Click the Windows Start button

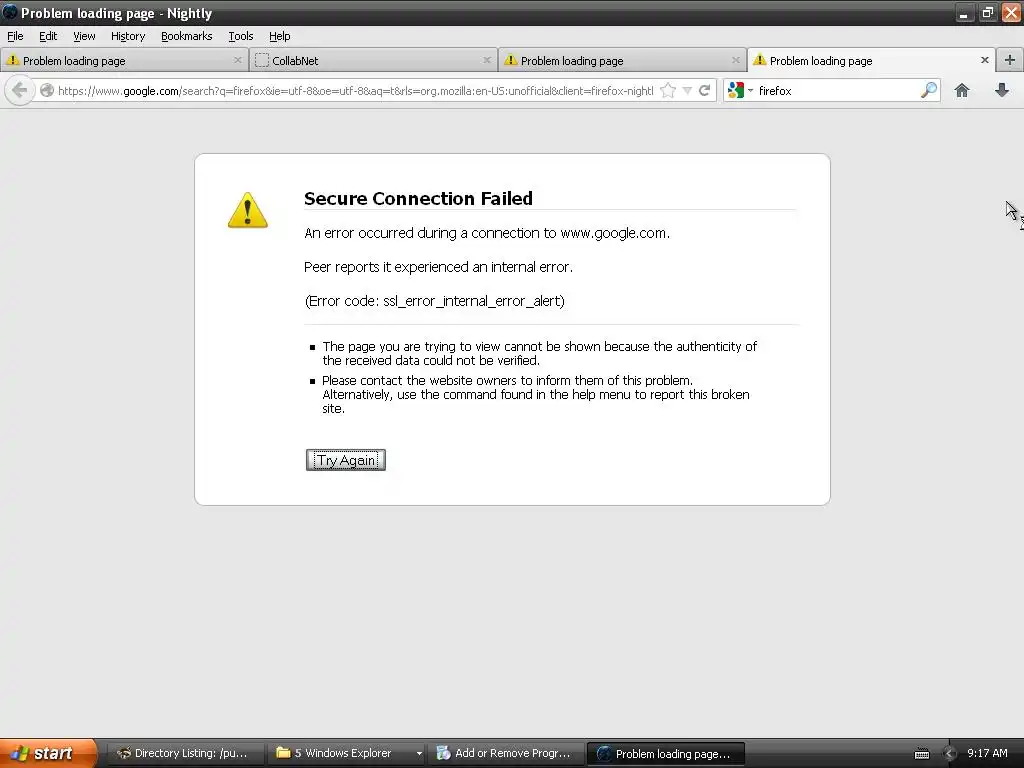pyautogui.click(x=47, y=753)
